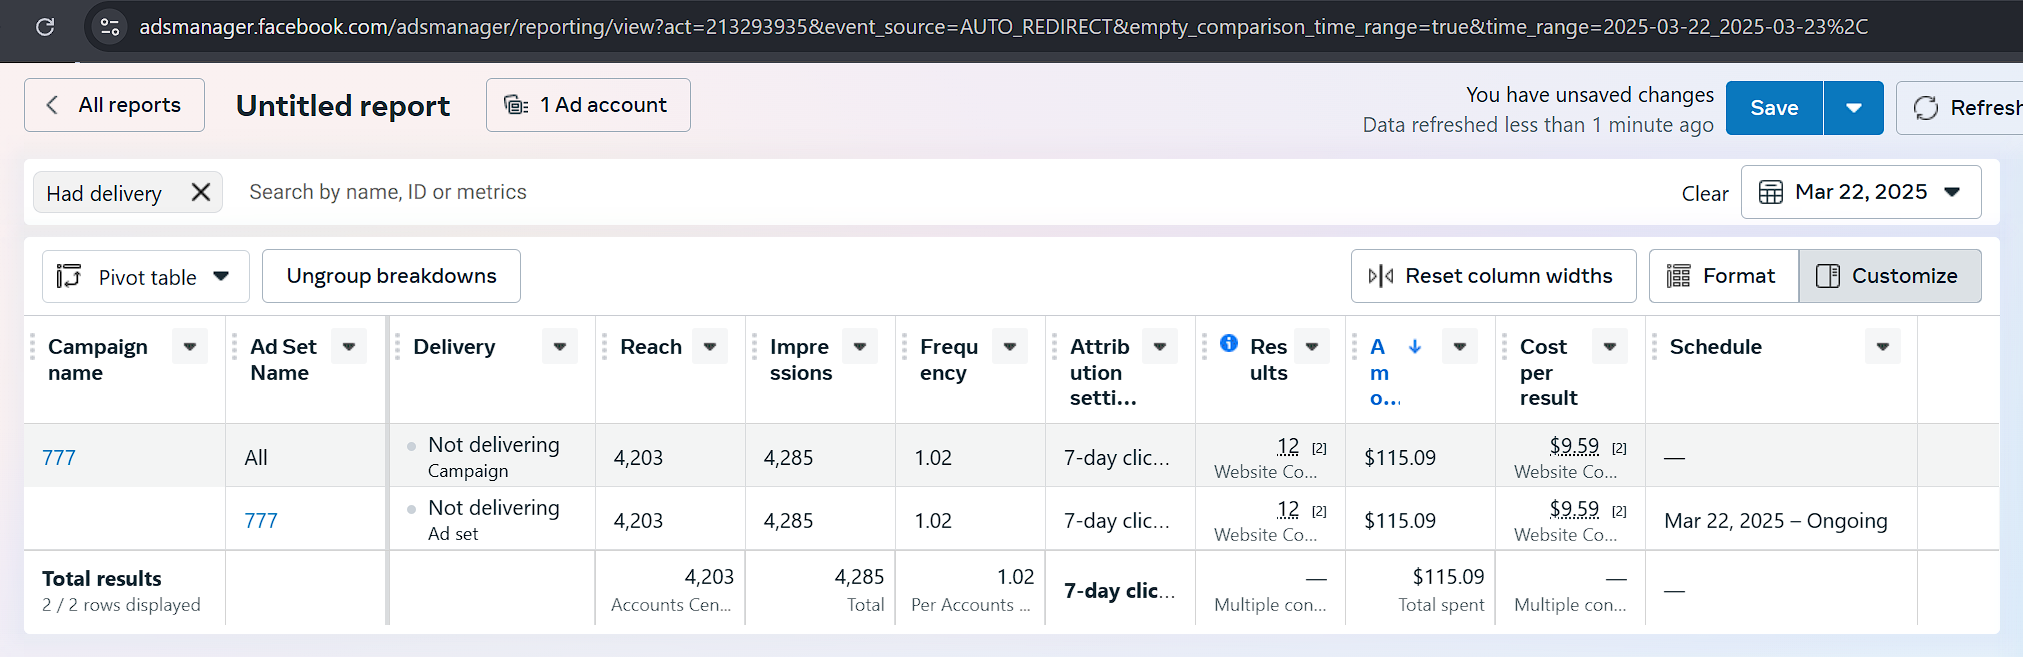Screen dimensions: 2023x657
Task: Click Ungroup breakdowns
Action: pos(391,276)
